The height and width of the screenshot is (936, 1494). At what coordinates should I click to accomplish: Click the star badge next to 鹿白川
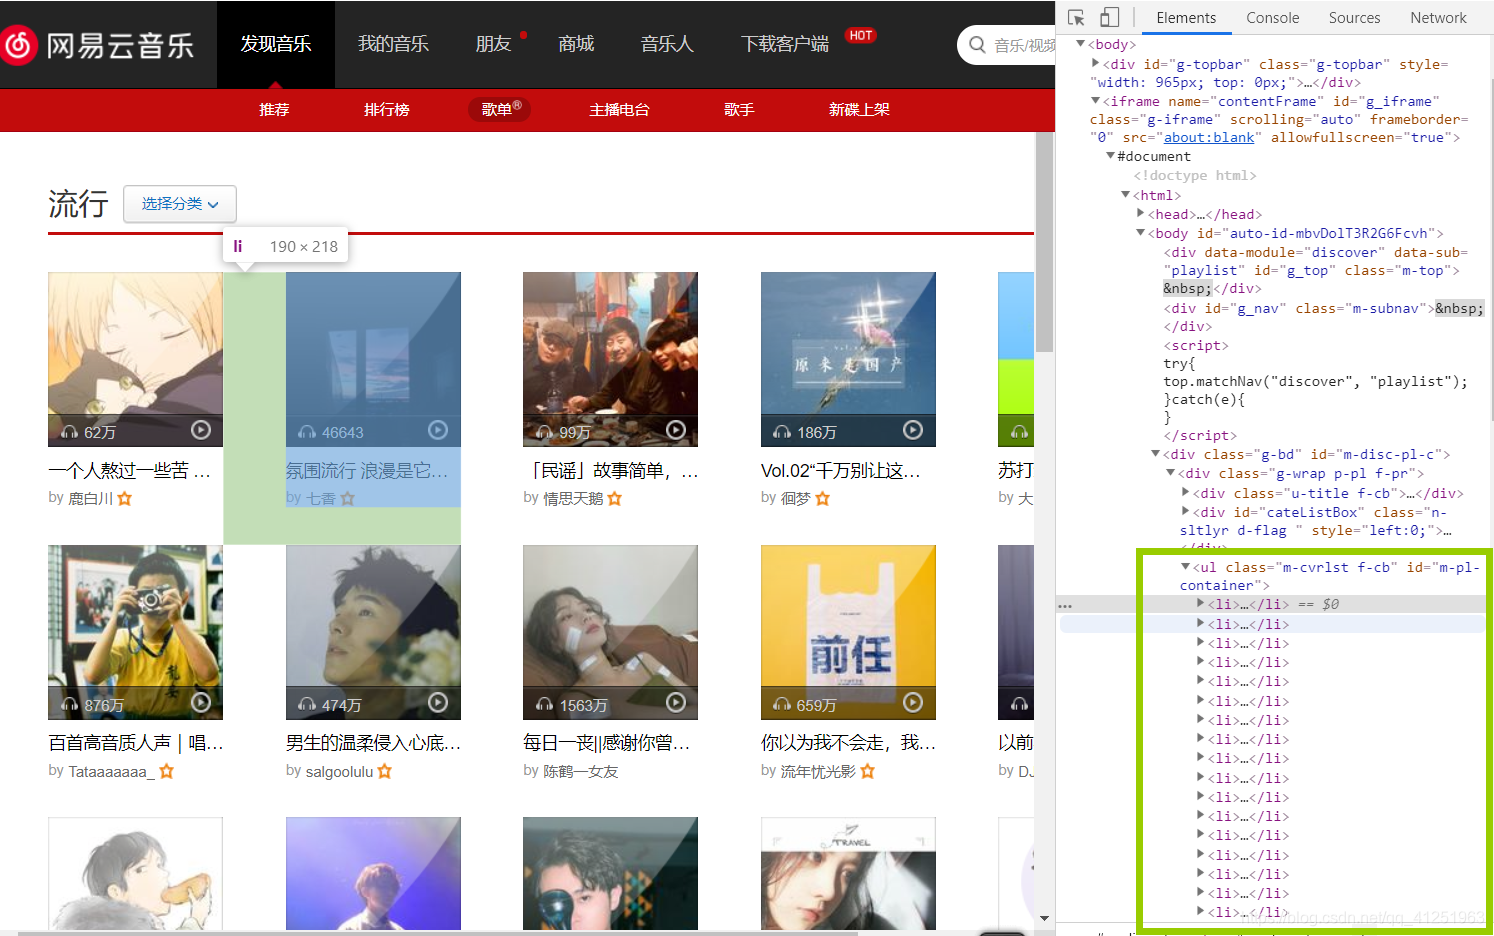pos(124,498)
